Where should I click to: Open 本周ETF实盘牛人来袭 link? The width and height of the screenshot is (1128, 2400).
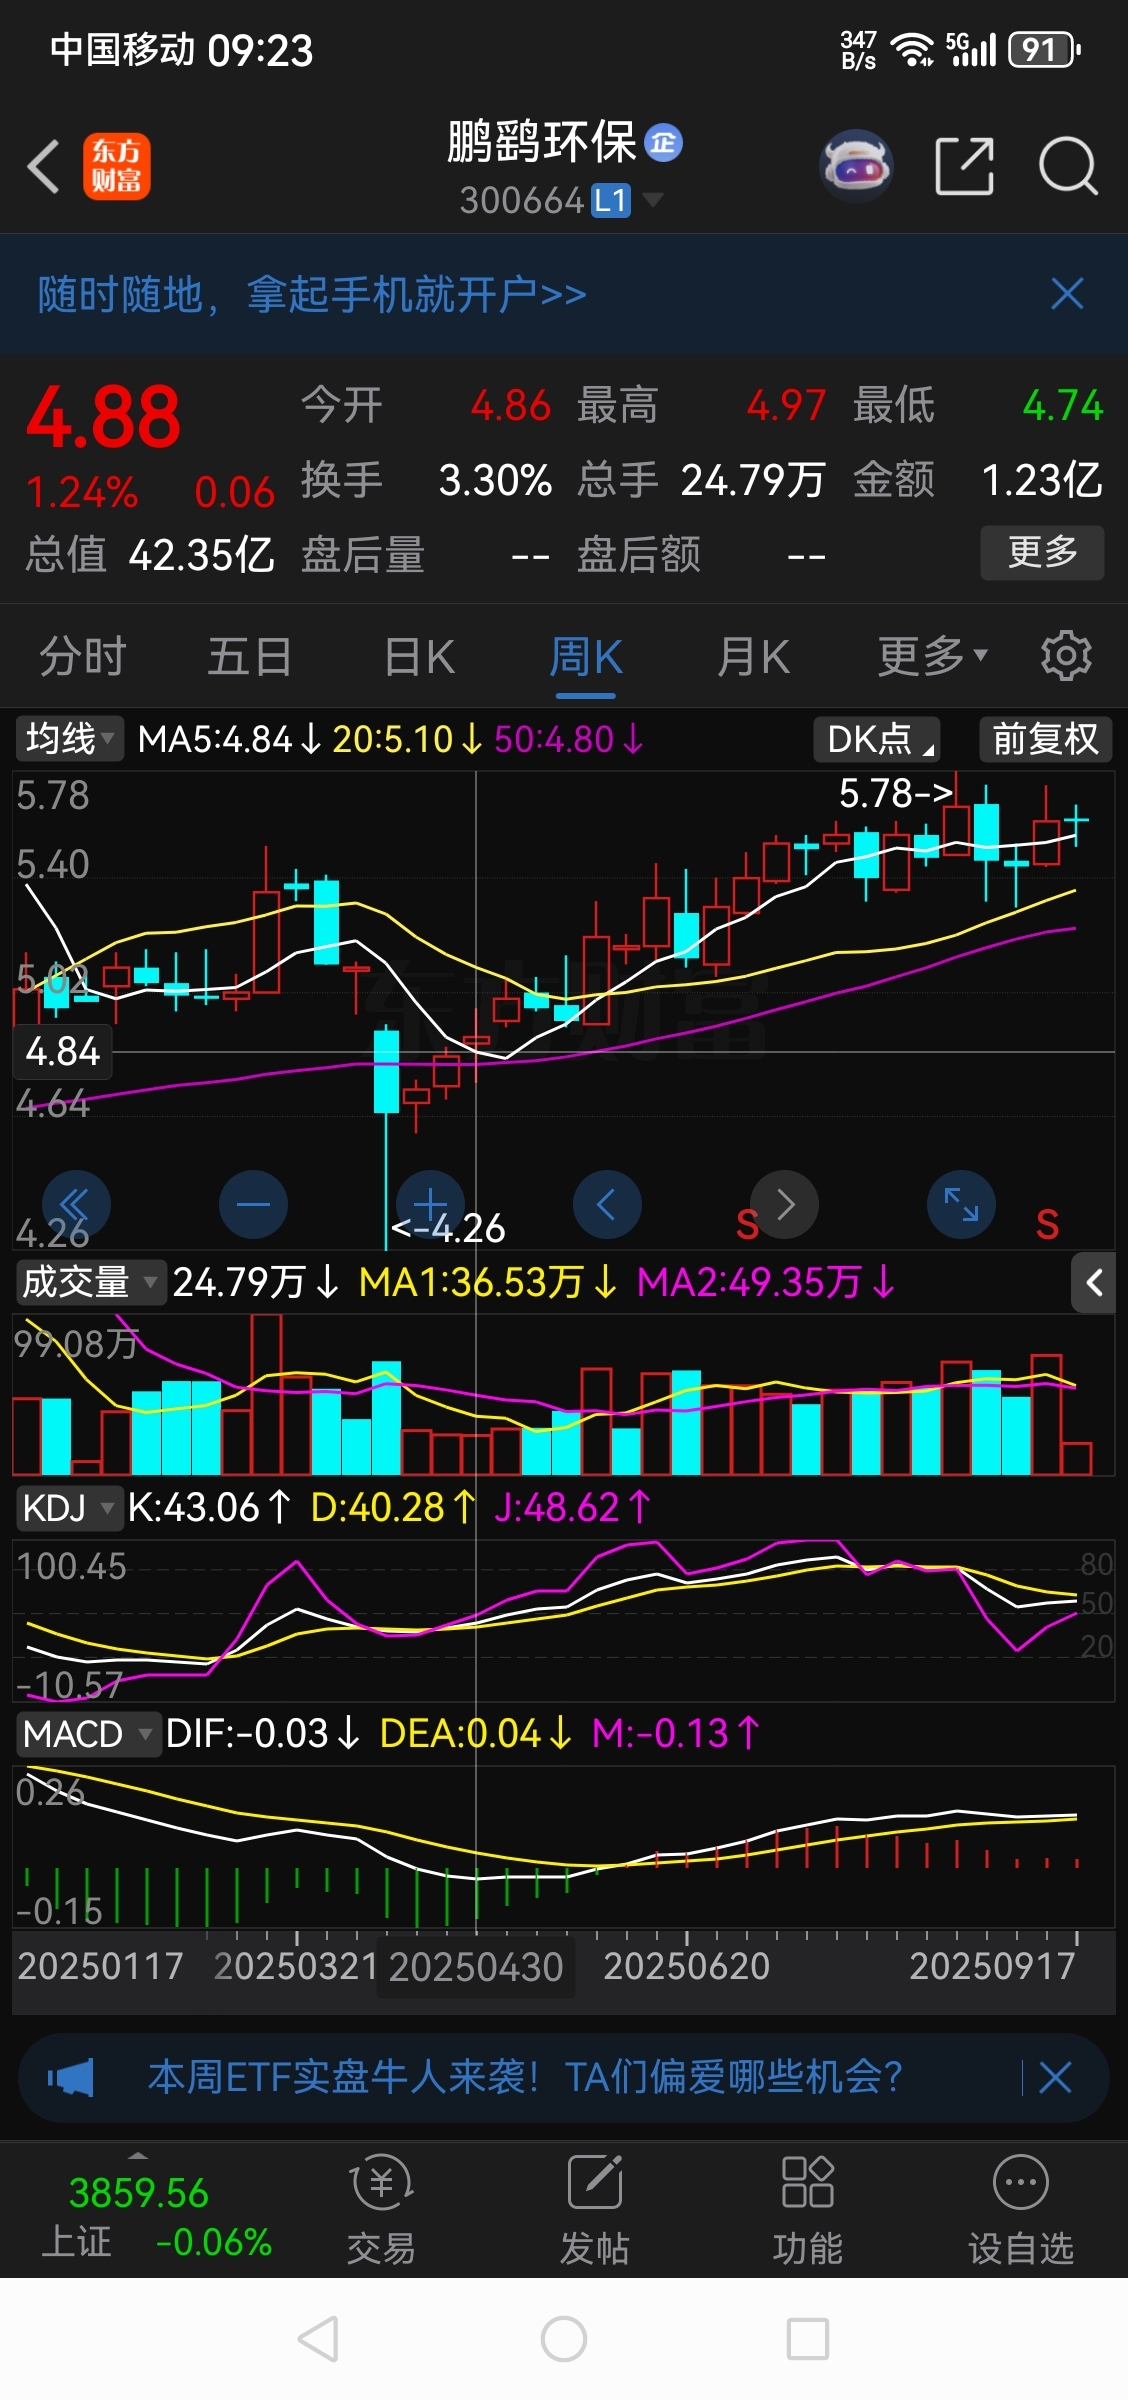tap(525, 2078)
